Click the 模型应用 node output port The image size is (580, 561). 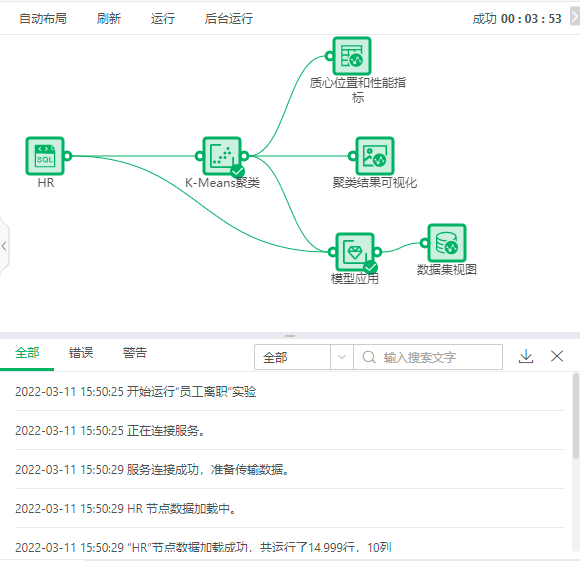click(377, 252)
